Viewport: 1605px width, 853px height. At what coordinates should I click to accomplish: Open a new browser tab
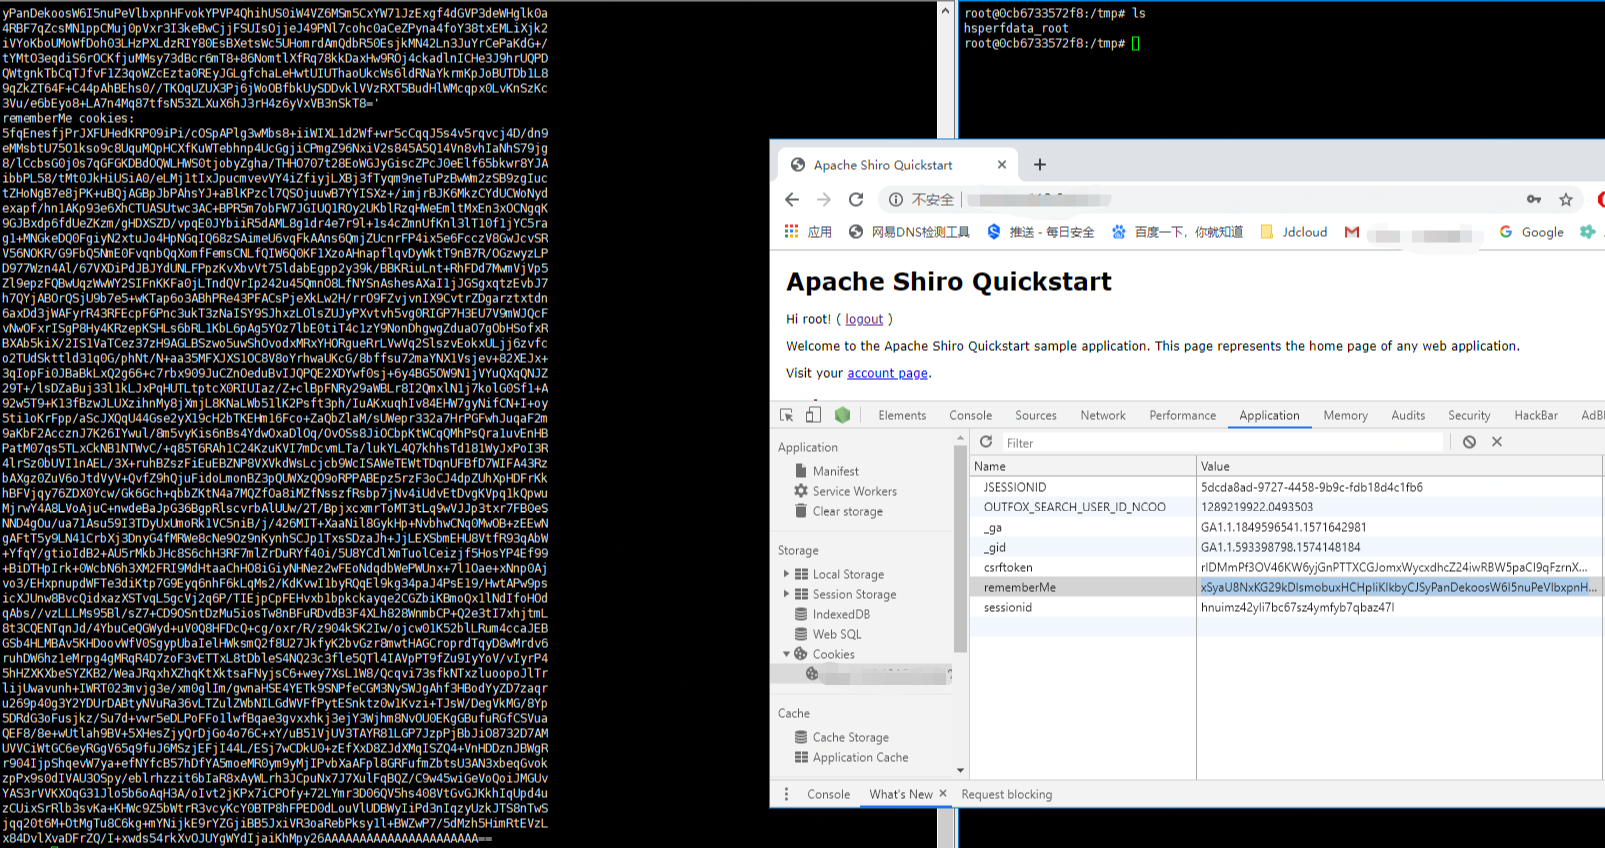1040,165
